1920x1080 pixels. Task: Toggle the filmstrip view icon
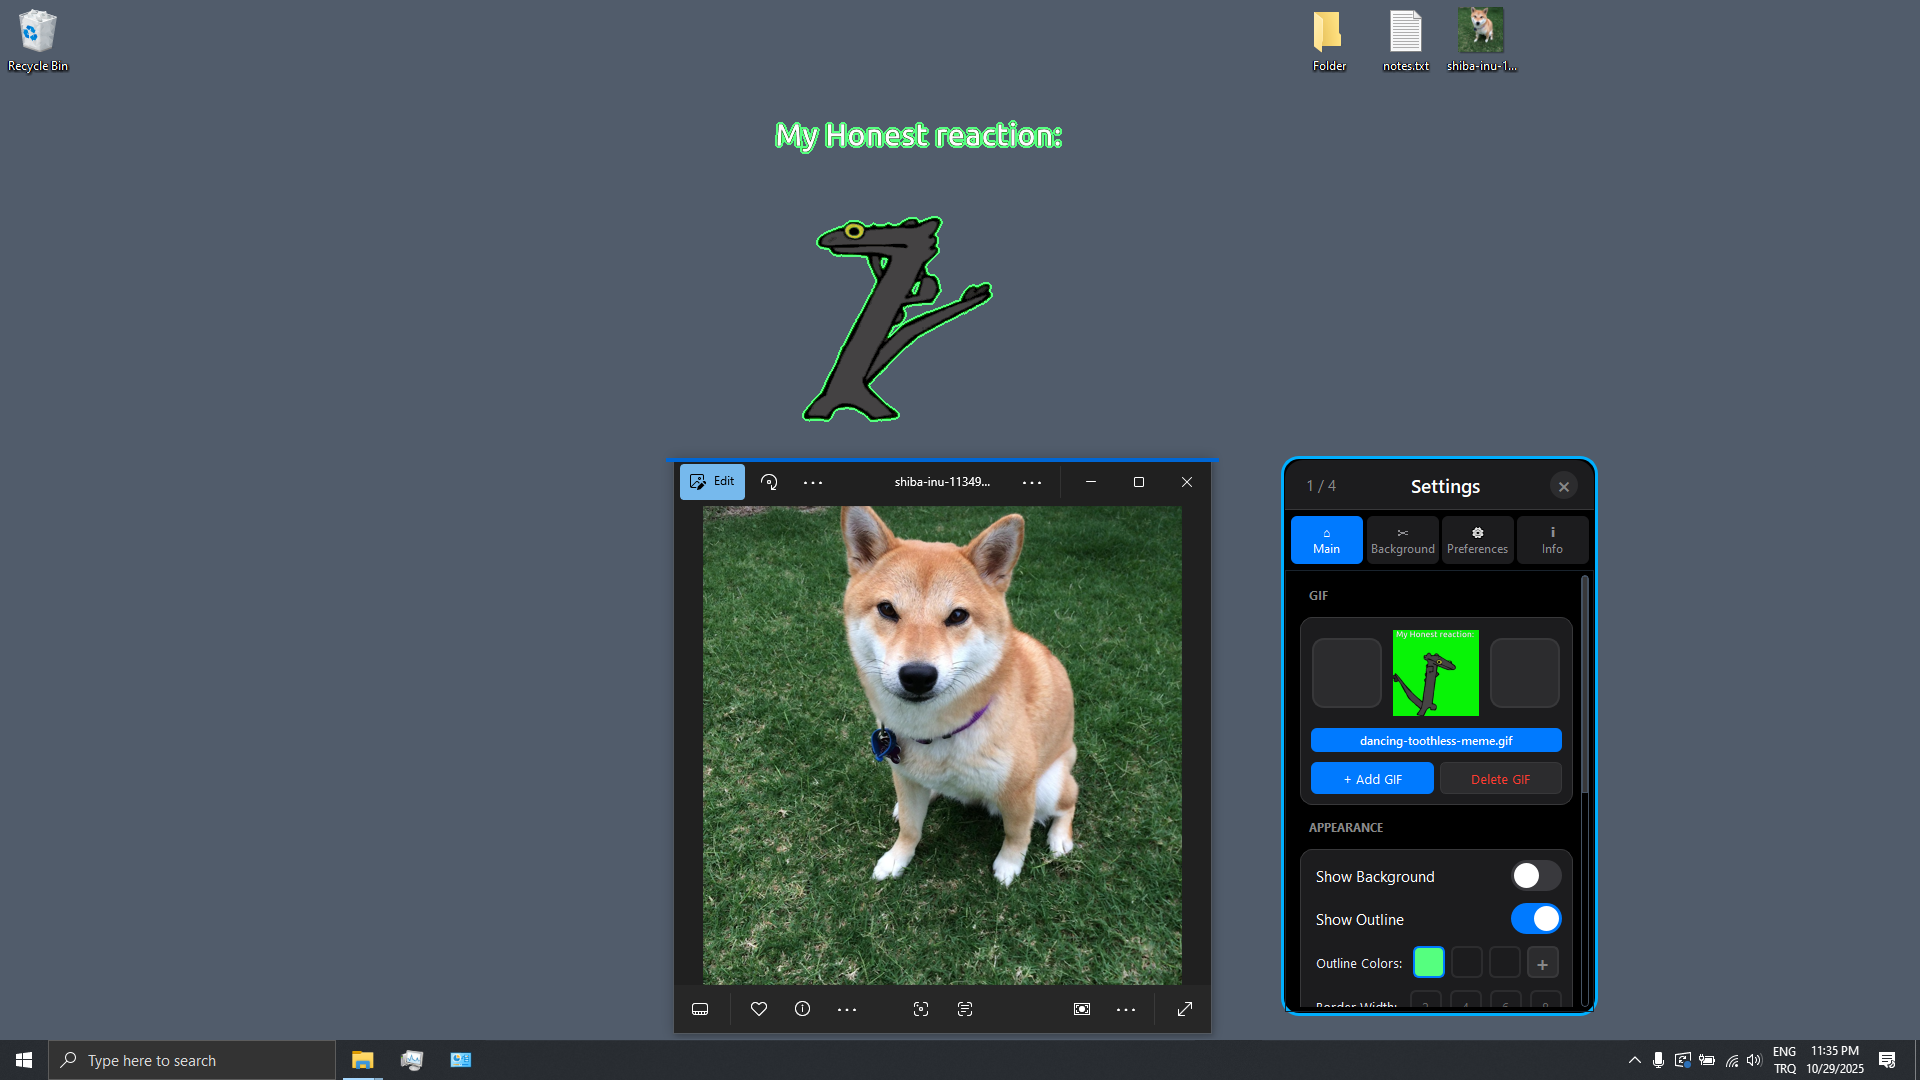700,1009
